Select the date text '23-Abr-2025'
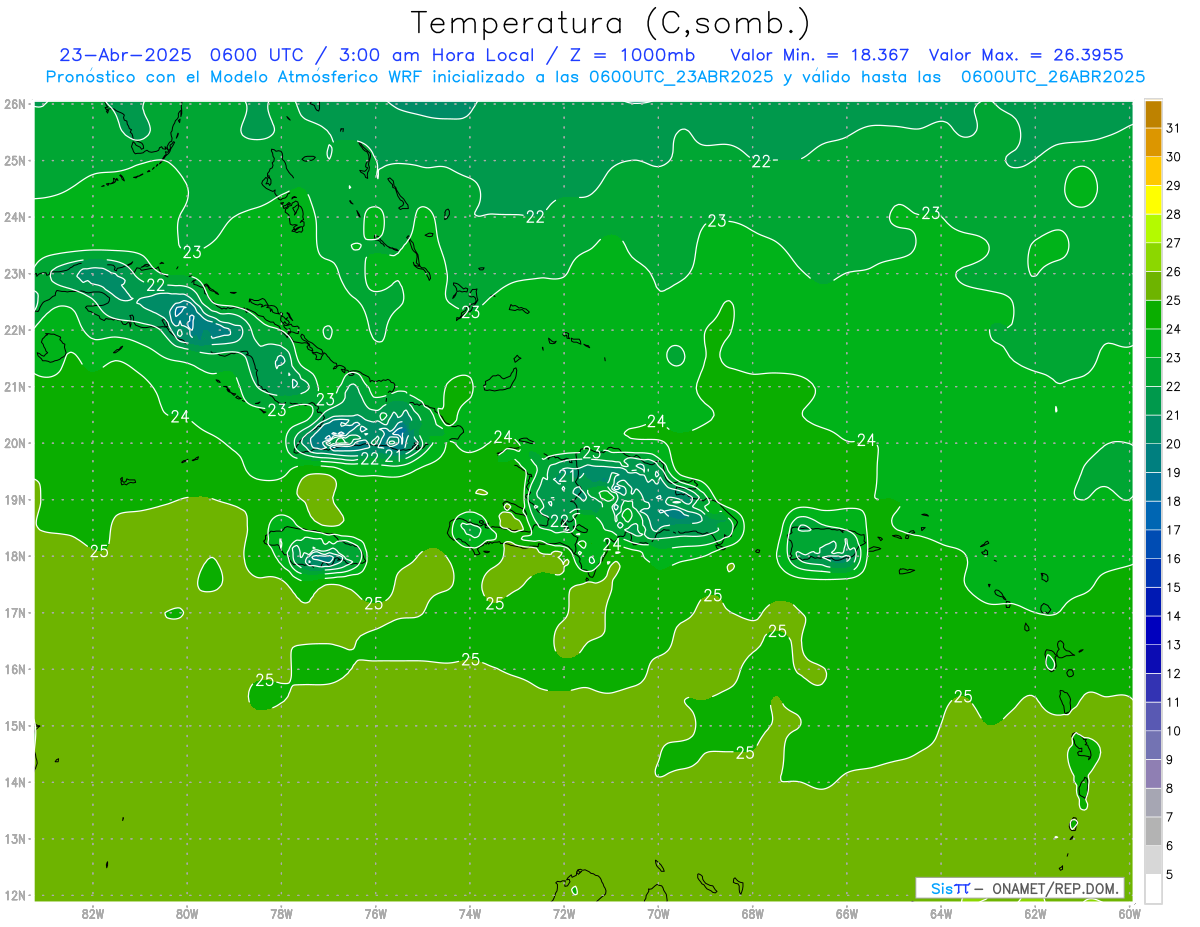 125,55
